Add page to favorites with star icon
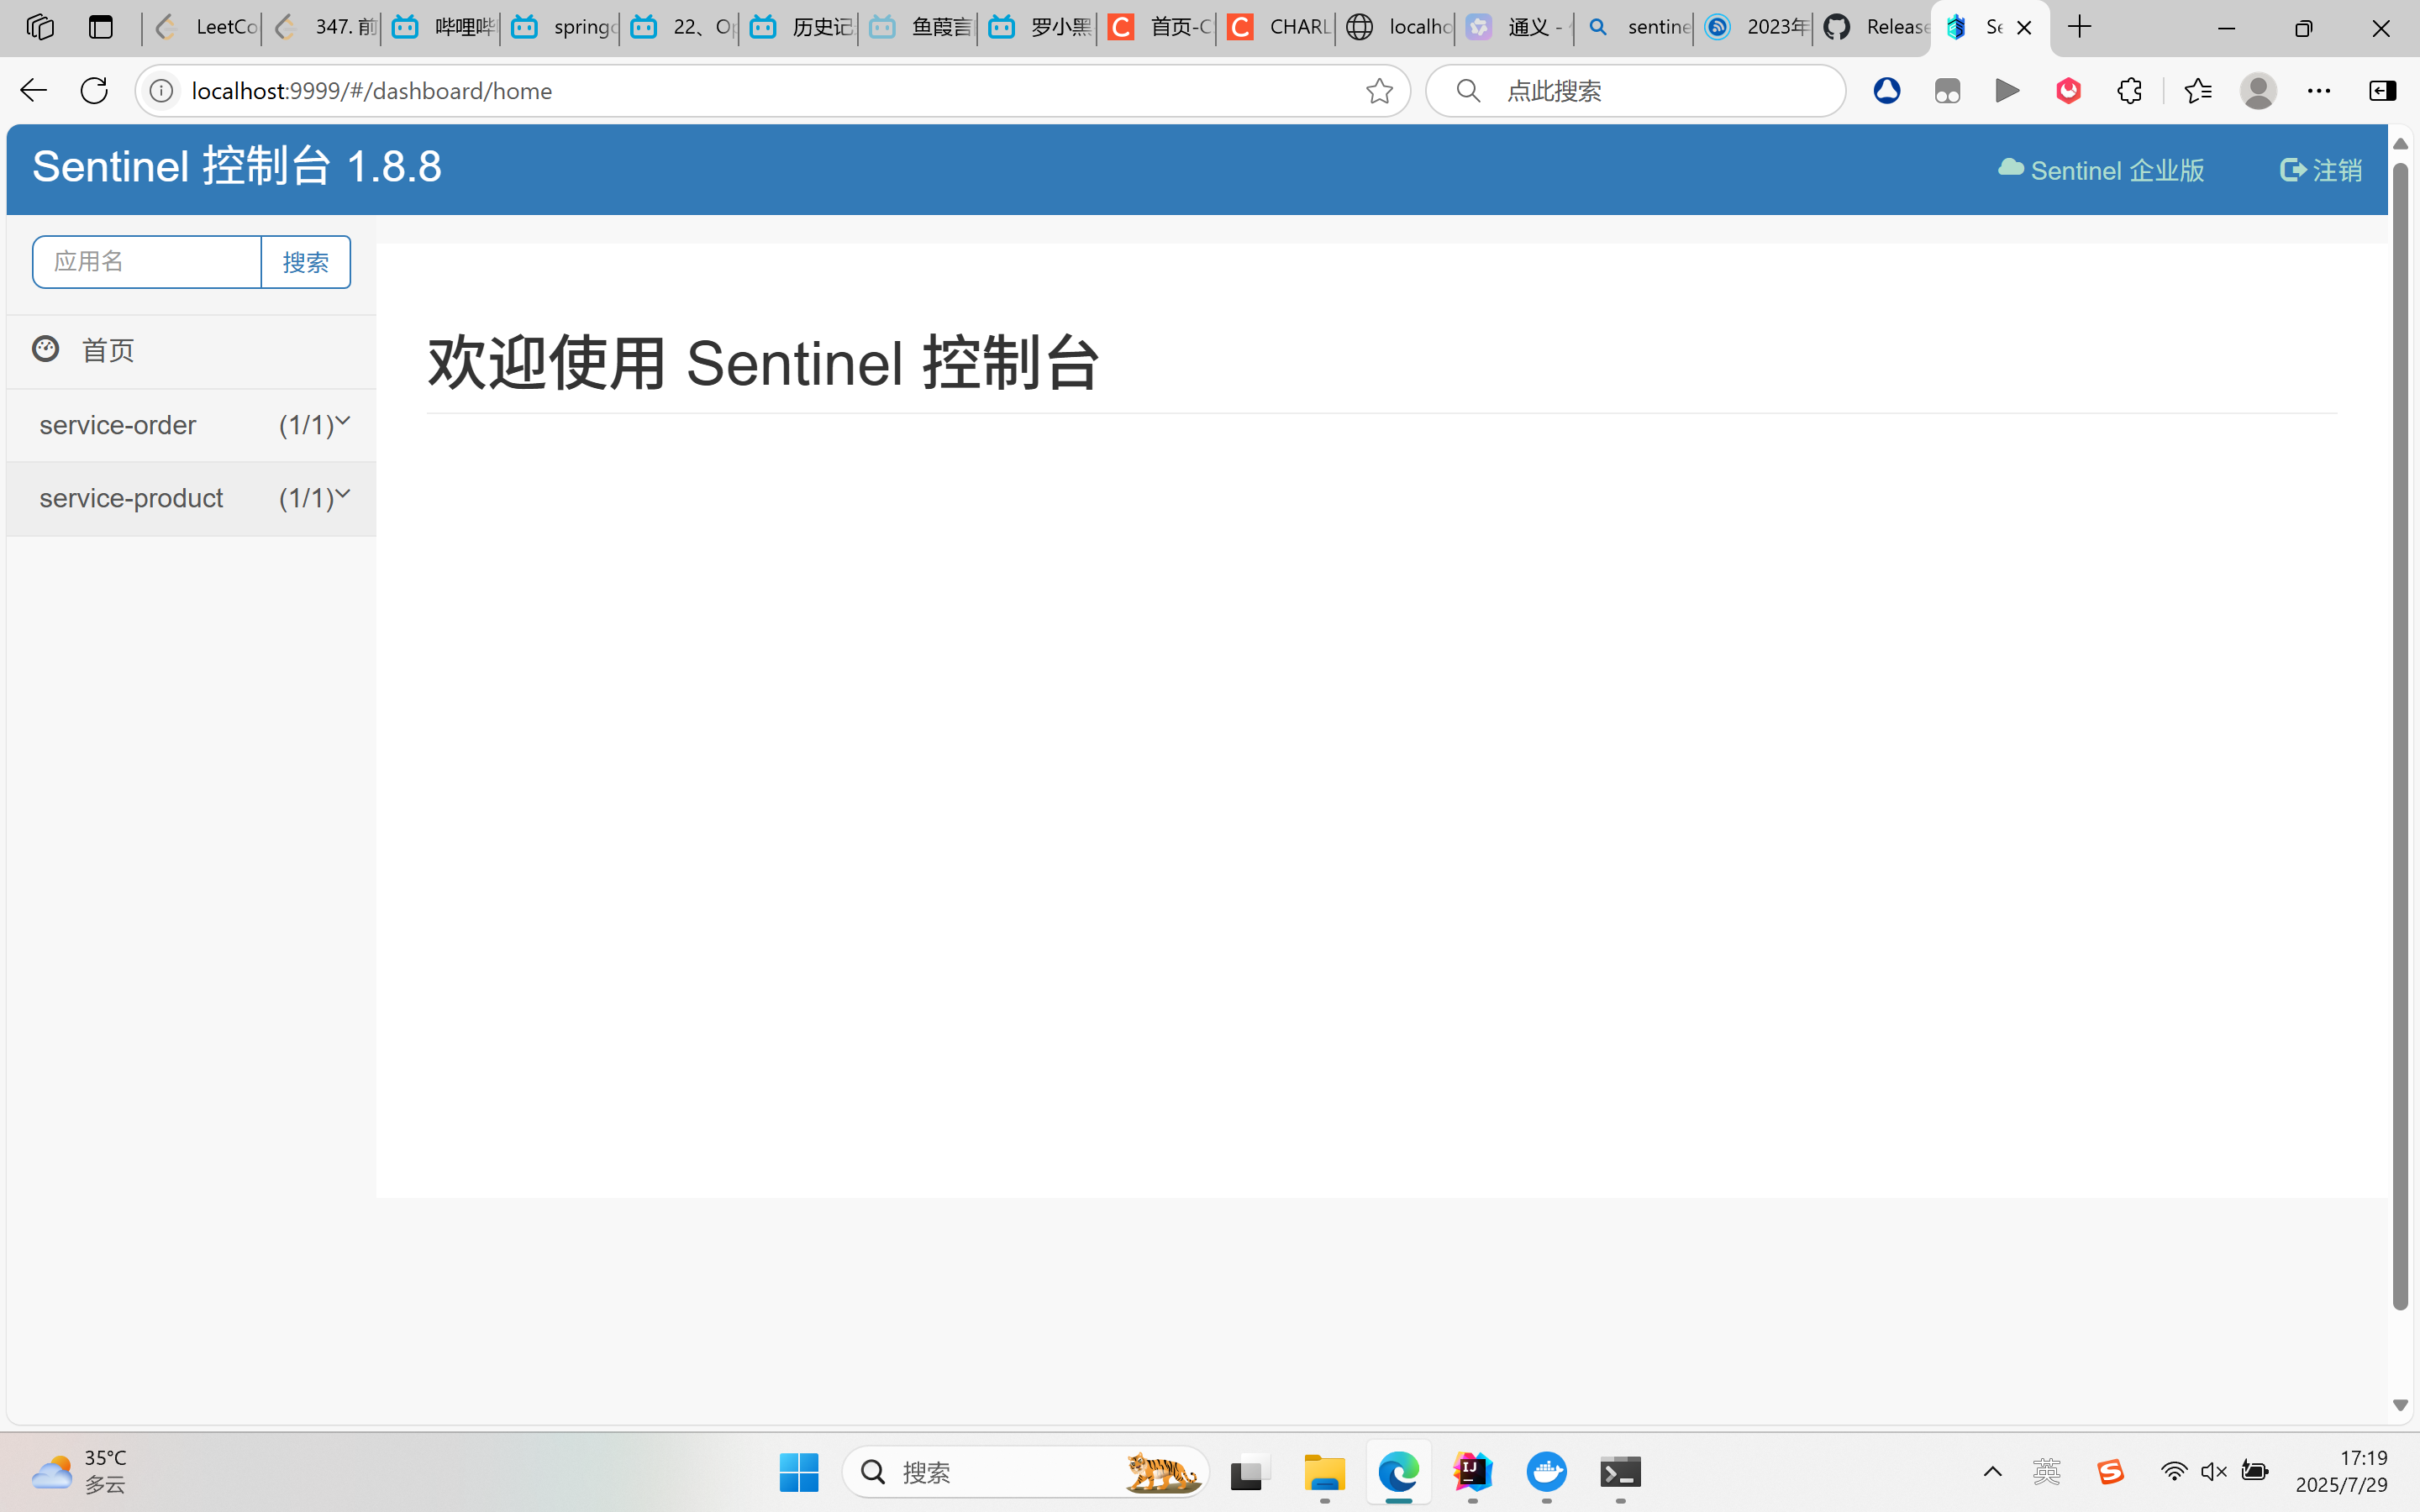 click(1379, 91)
